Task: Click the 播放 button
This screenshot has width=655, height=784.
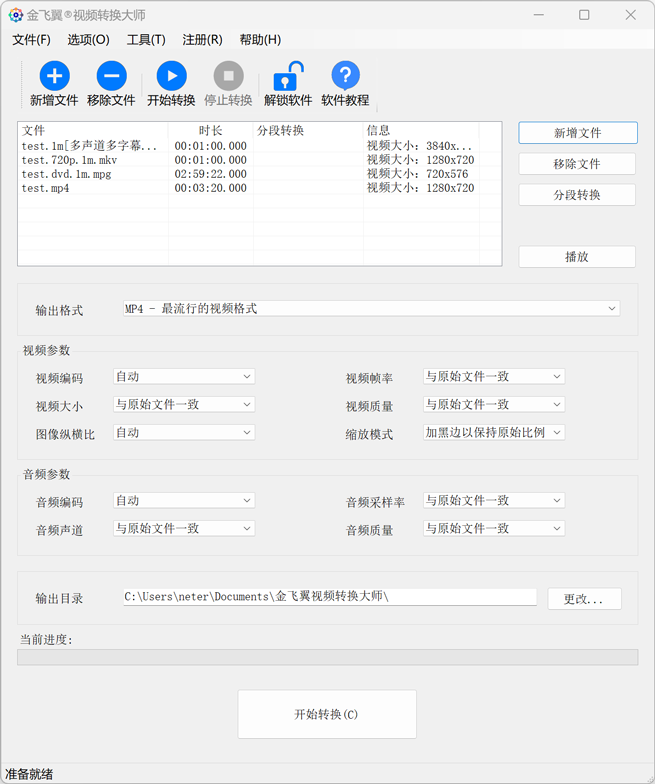Action: pyautogui.click(x=577, y=257)
